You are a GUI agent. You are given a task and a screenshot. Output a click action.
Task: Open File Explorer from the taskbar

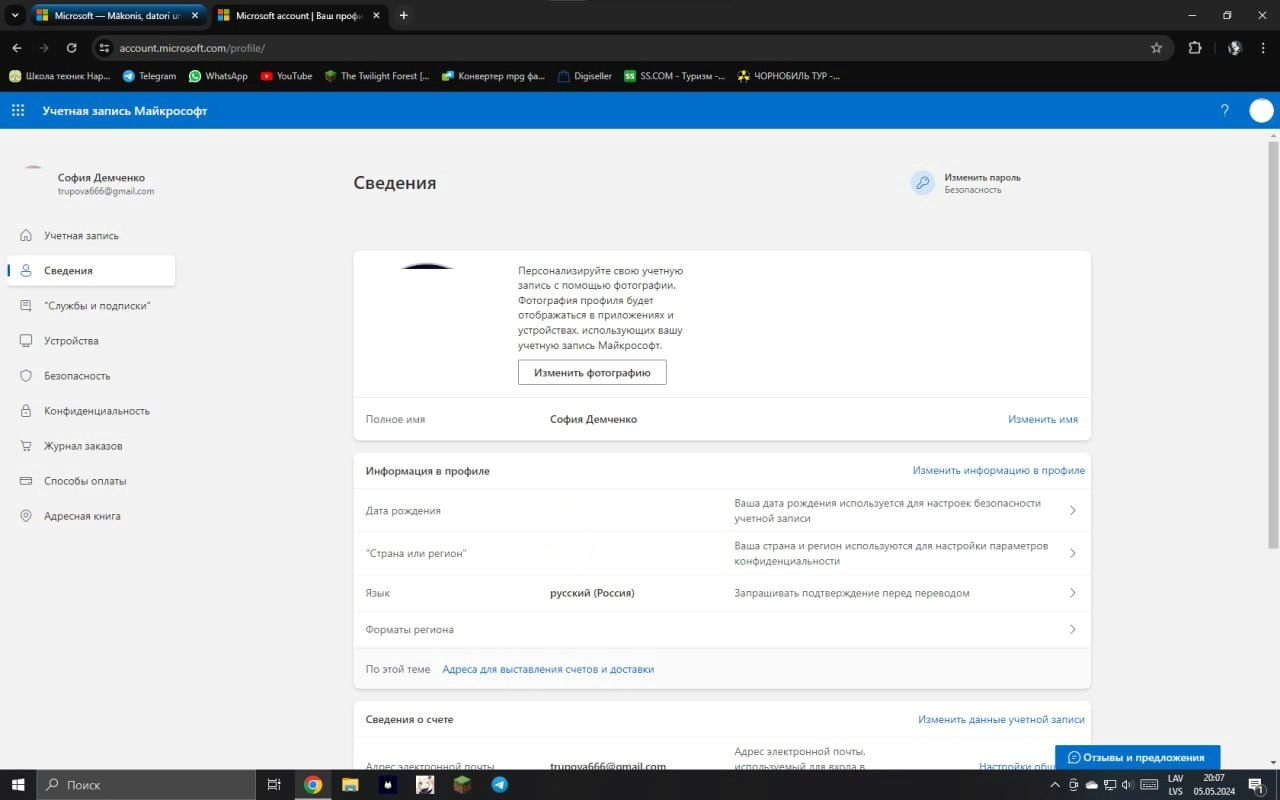coord(350,785)
